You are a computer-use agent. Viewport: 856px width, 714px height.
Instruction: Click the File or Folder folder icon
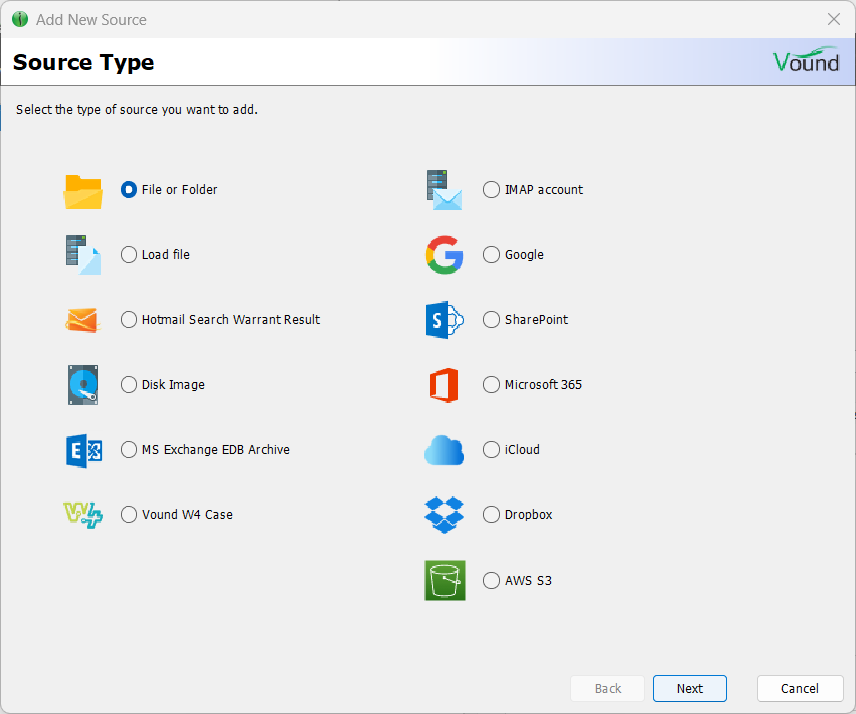pos(83,189)
